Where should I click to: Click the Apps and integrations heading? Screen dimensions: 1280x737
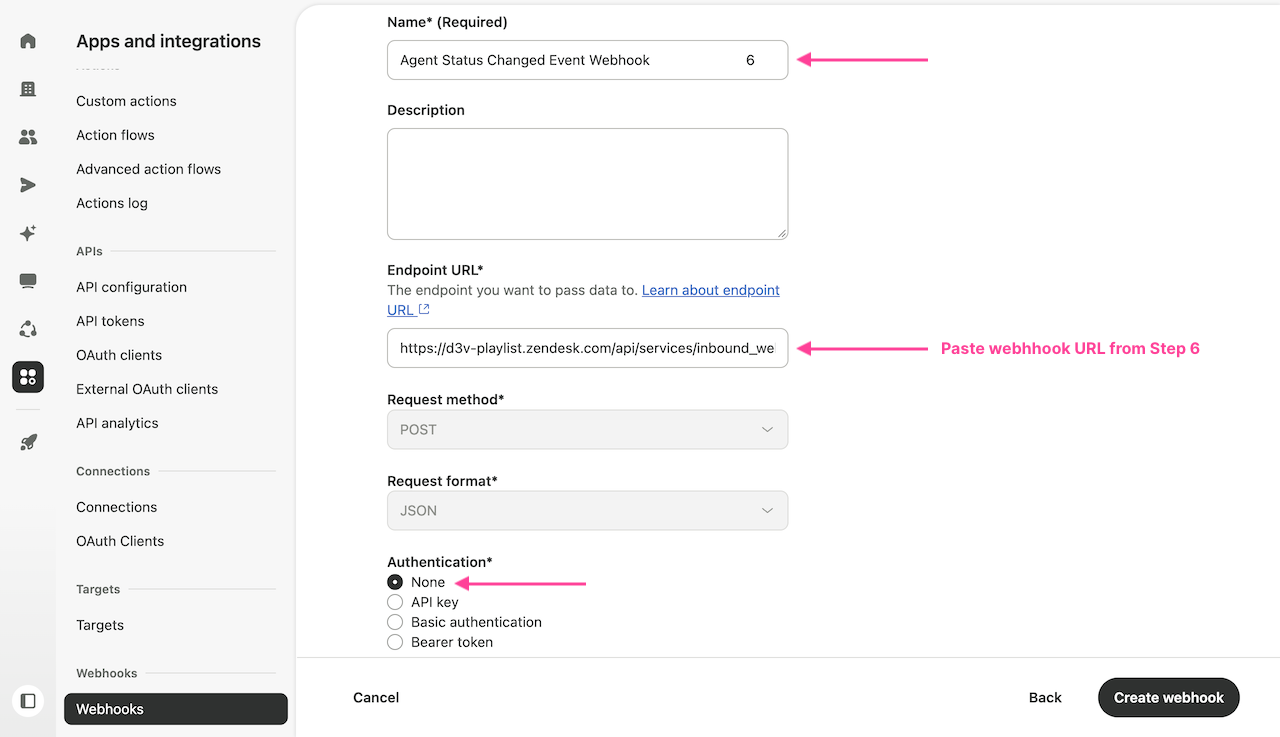[168, 41]
